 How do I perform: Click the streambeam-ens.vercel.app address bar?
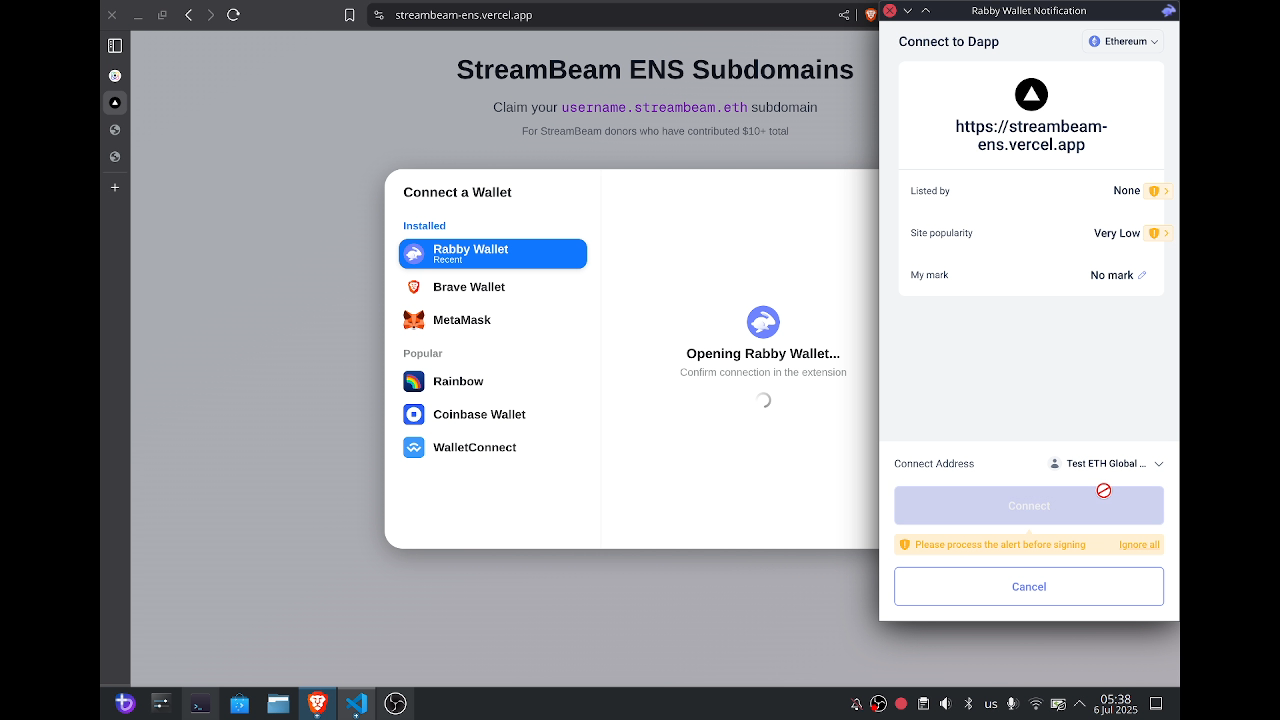click(x=463, y=15)
